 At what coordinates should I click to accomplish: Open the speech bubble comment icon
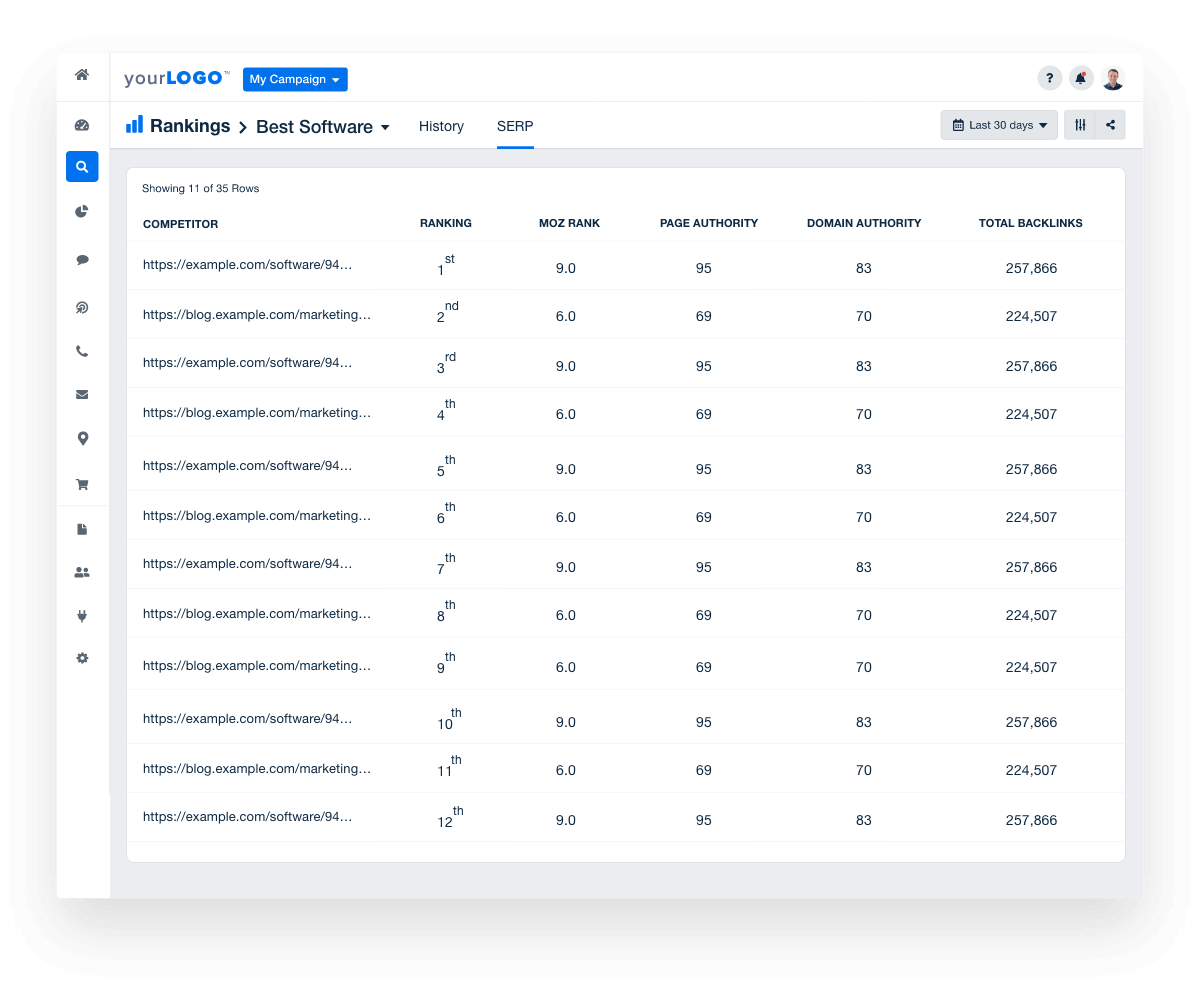coord(82,260)
